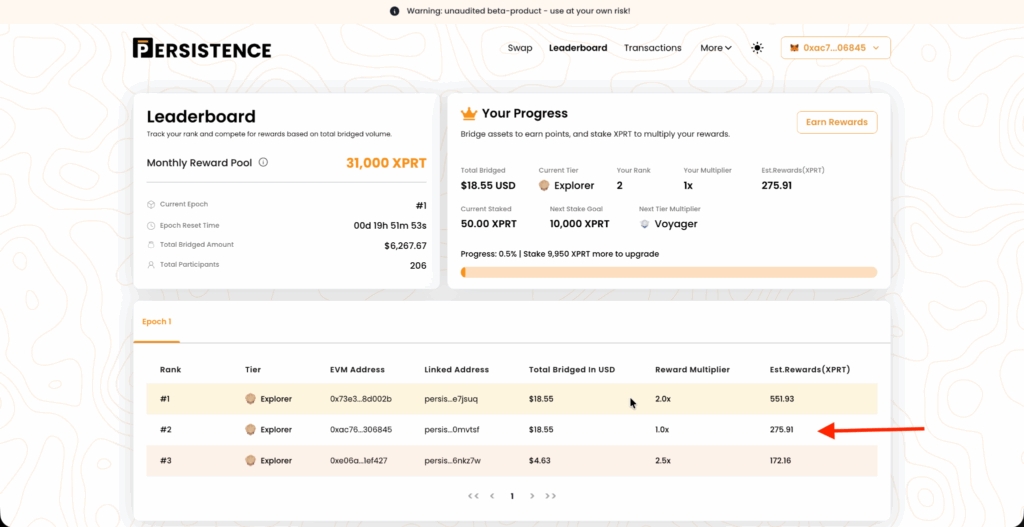Click the Leaderboard nav link
Image resolution: width=1024 pixels, height=527 pixels.
578,48
